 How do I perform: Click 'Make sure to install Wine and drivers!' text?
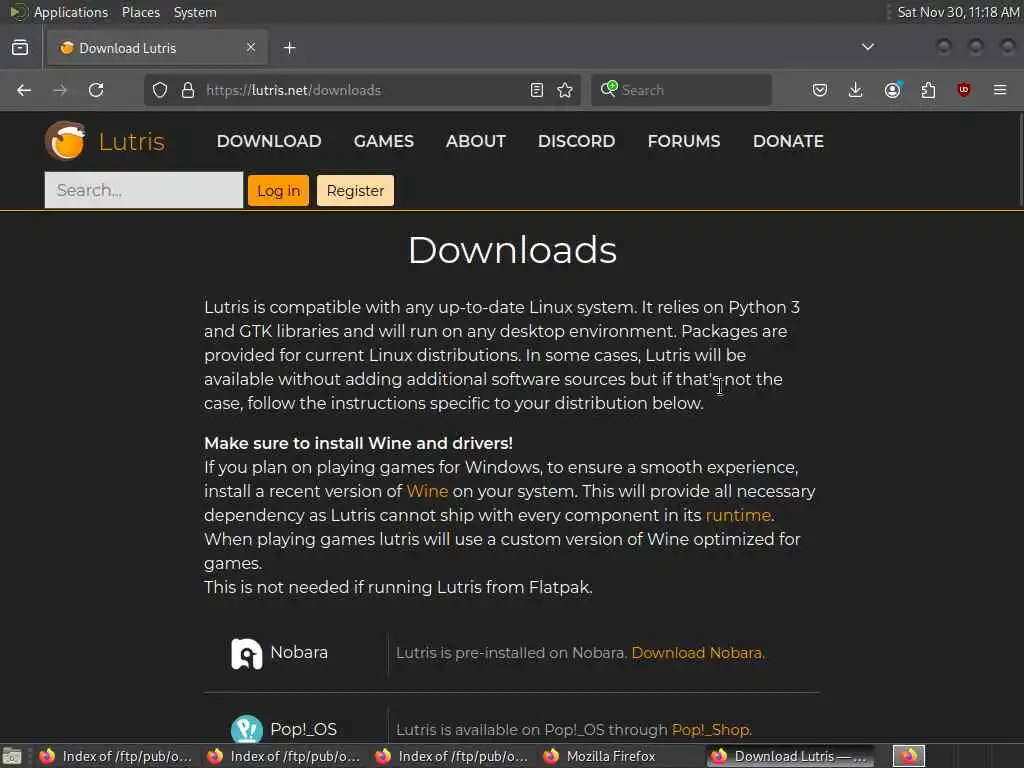click(359, 443)
